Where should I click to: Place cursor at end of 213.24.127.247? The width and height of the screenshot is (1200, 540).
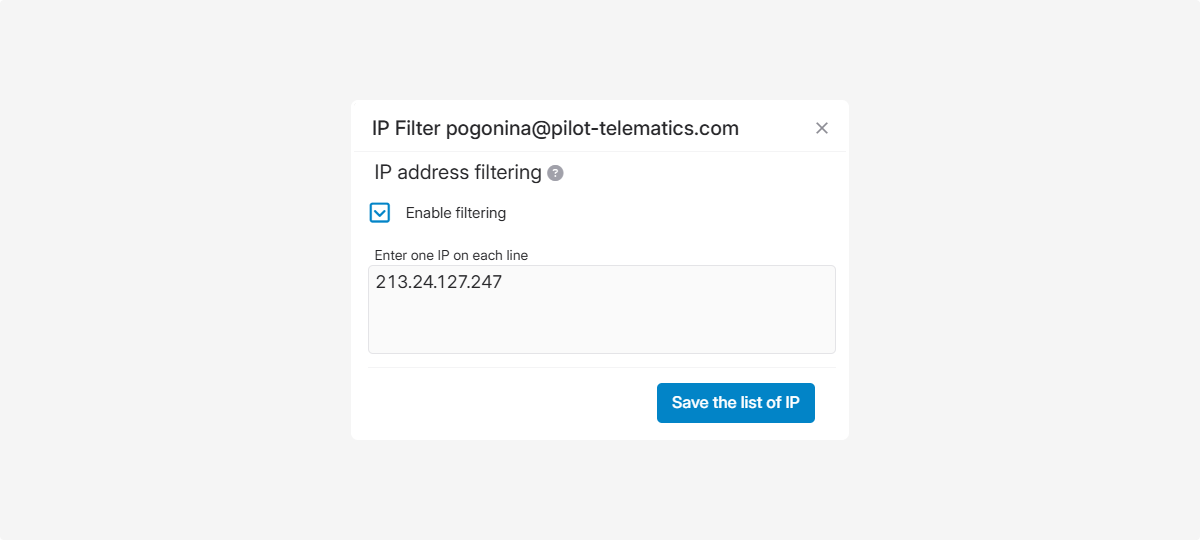[x=503, y=282]
